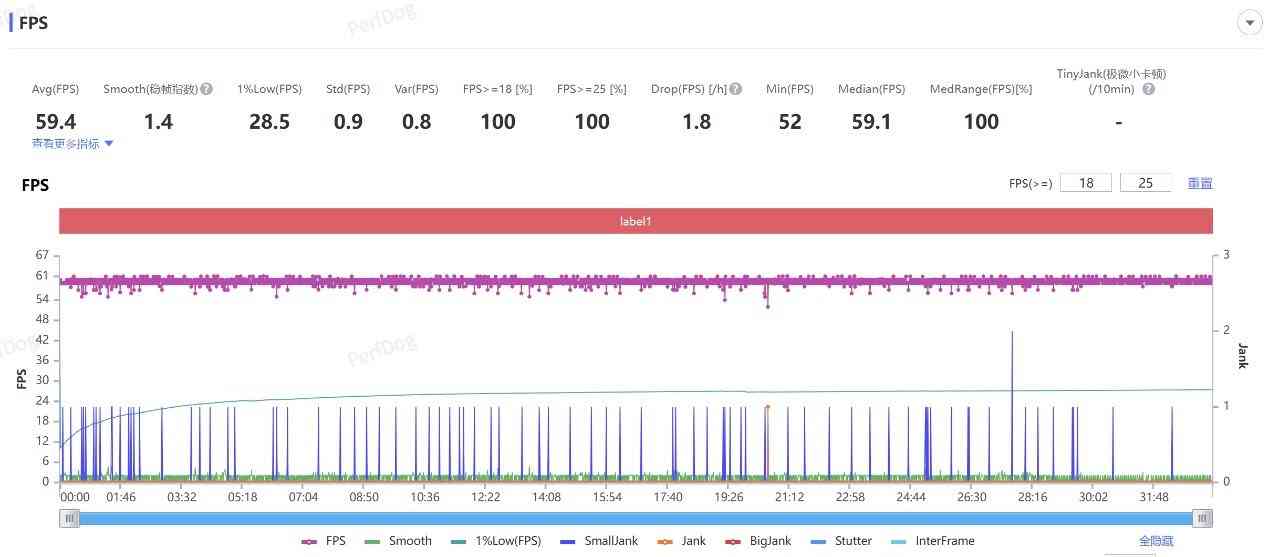The height and width of the screenshot is (557, 1269).
Task: Select the red label1 bar
Action: pyautogui.click(x=635, y=221)
